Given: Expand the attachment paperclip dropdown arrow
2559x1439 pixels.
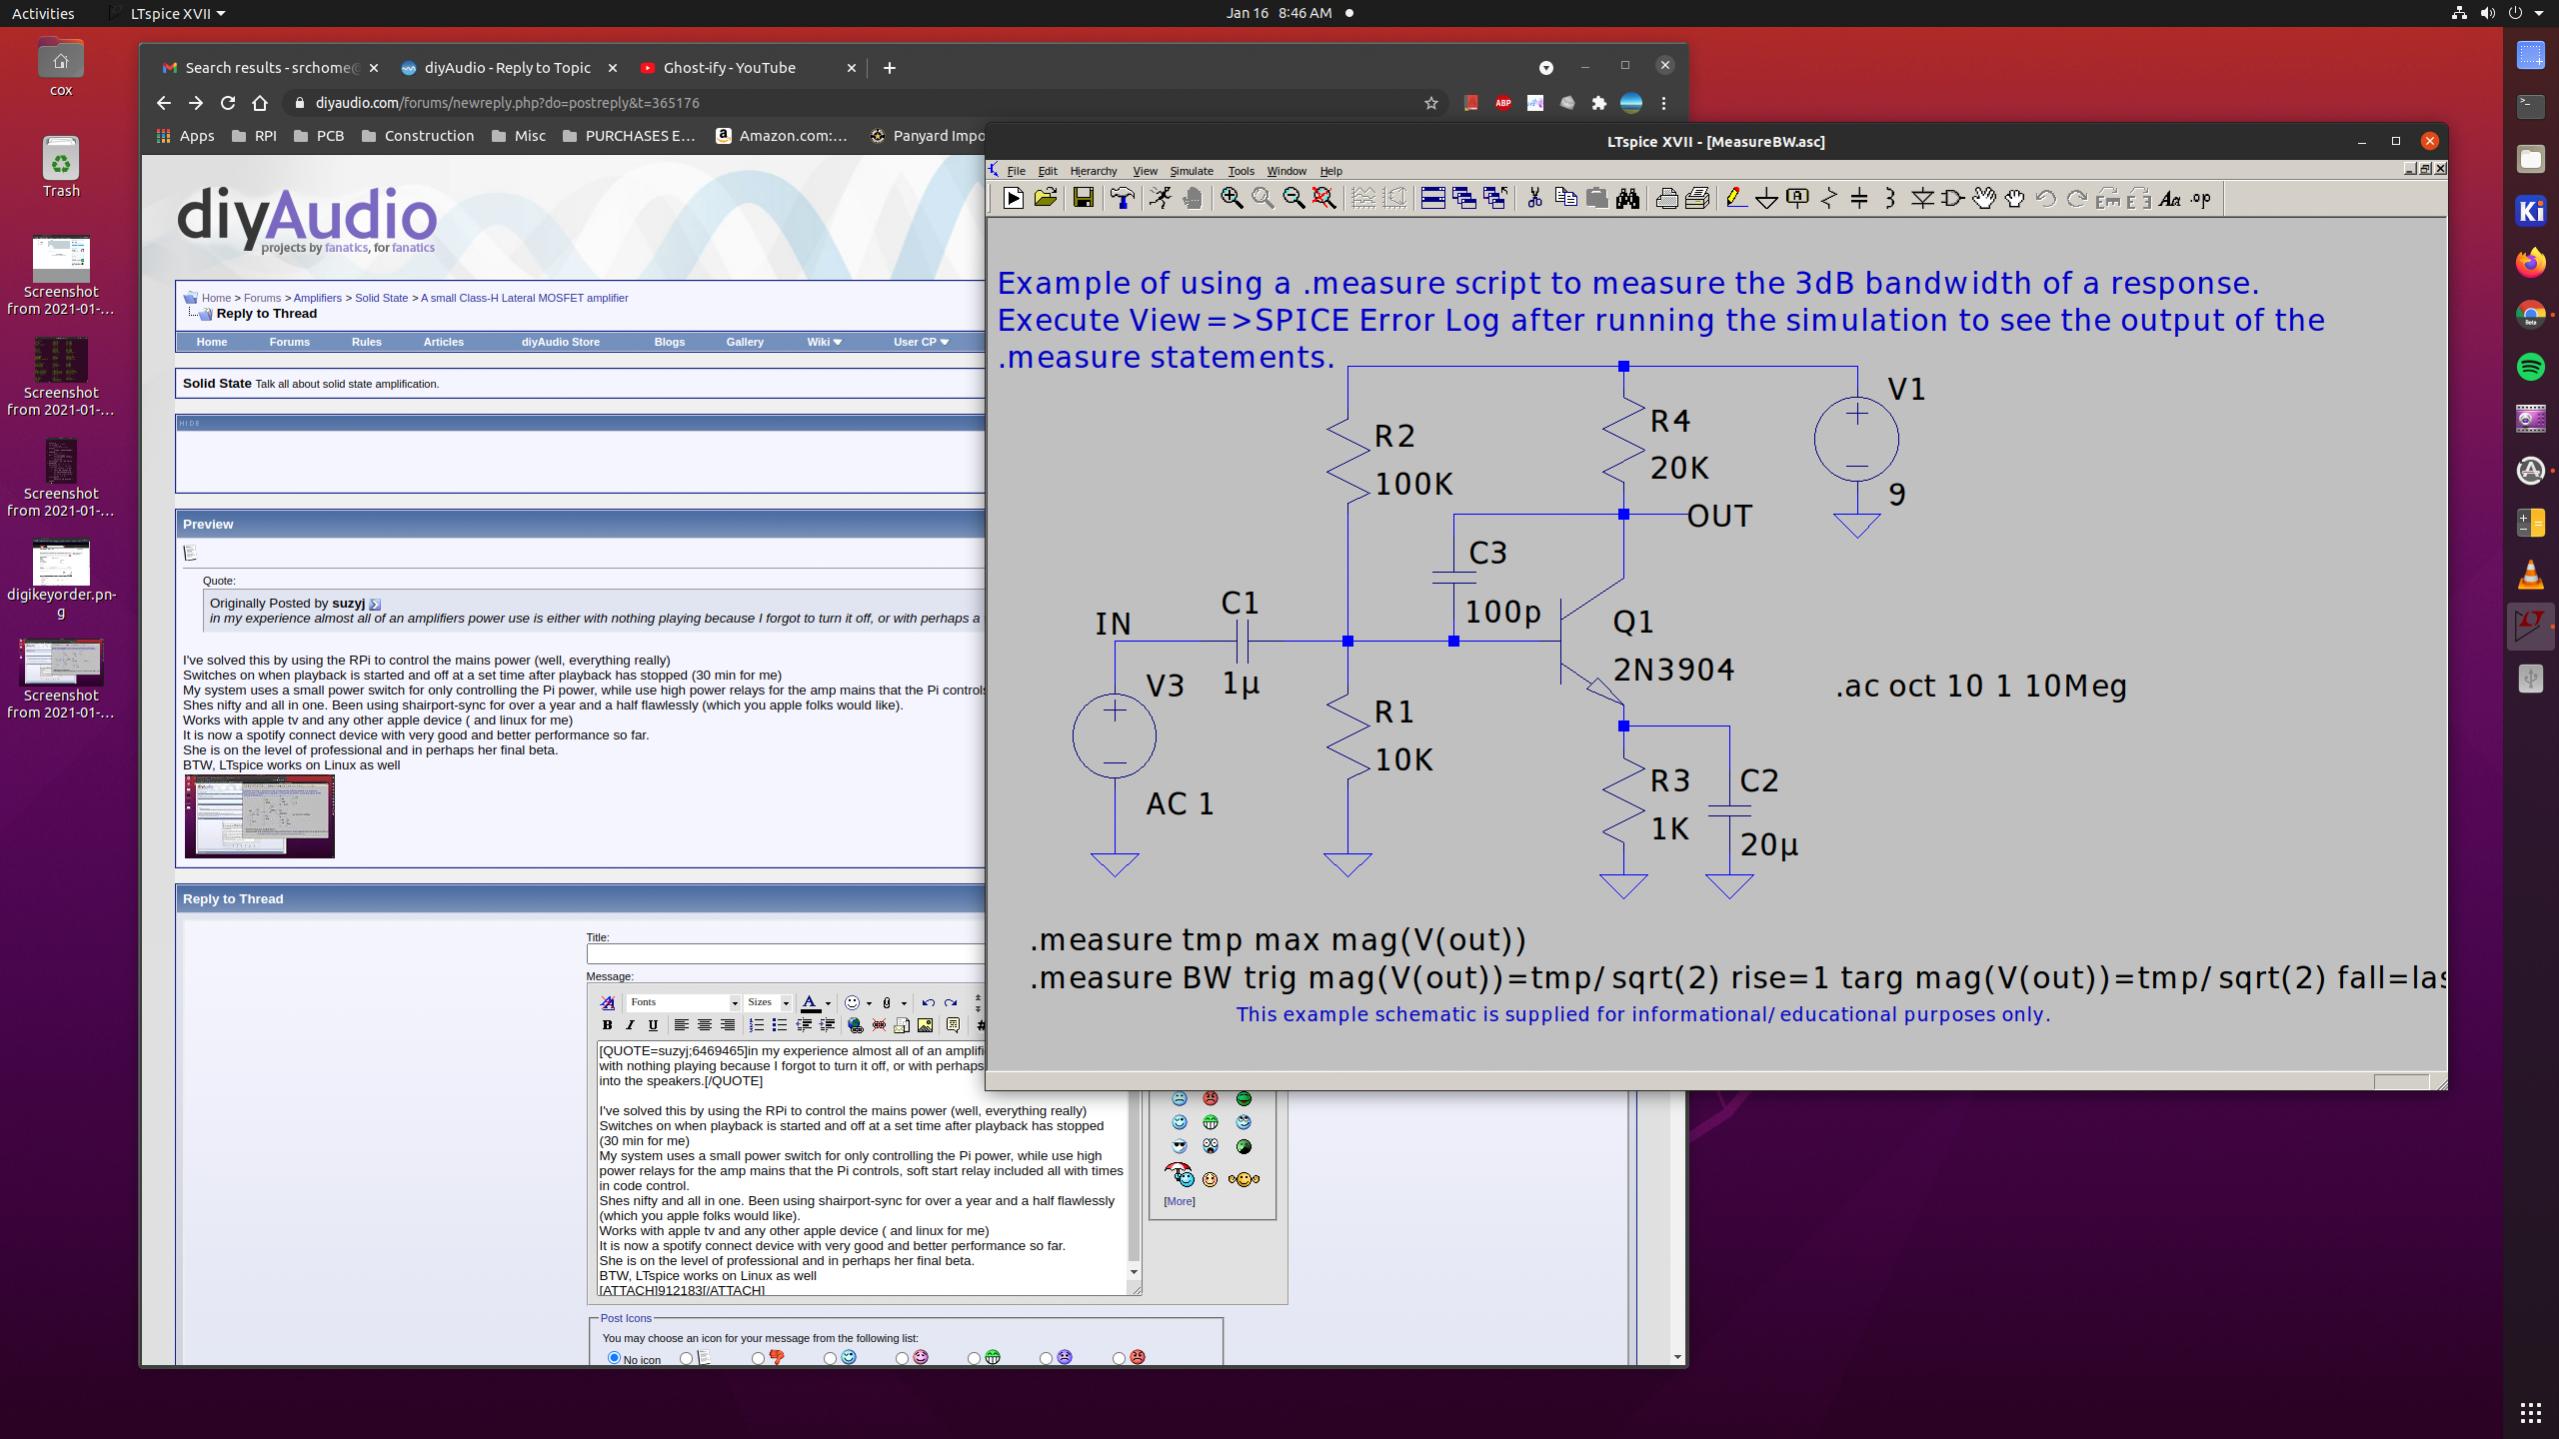Looking at the screenshot, I should click(x=904, y=1003).
